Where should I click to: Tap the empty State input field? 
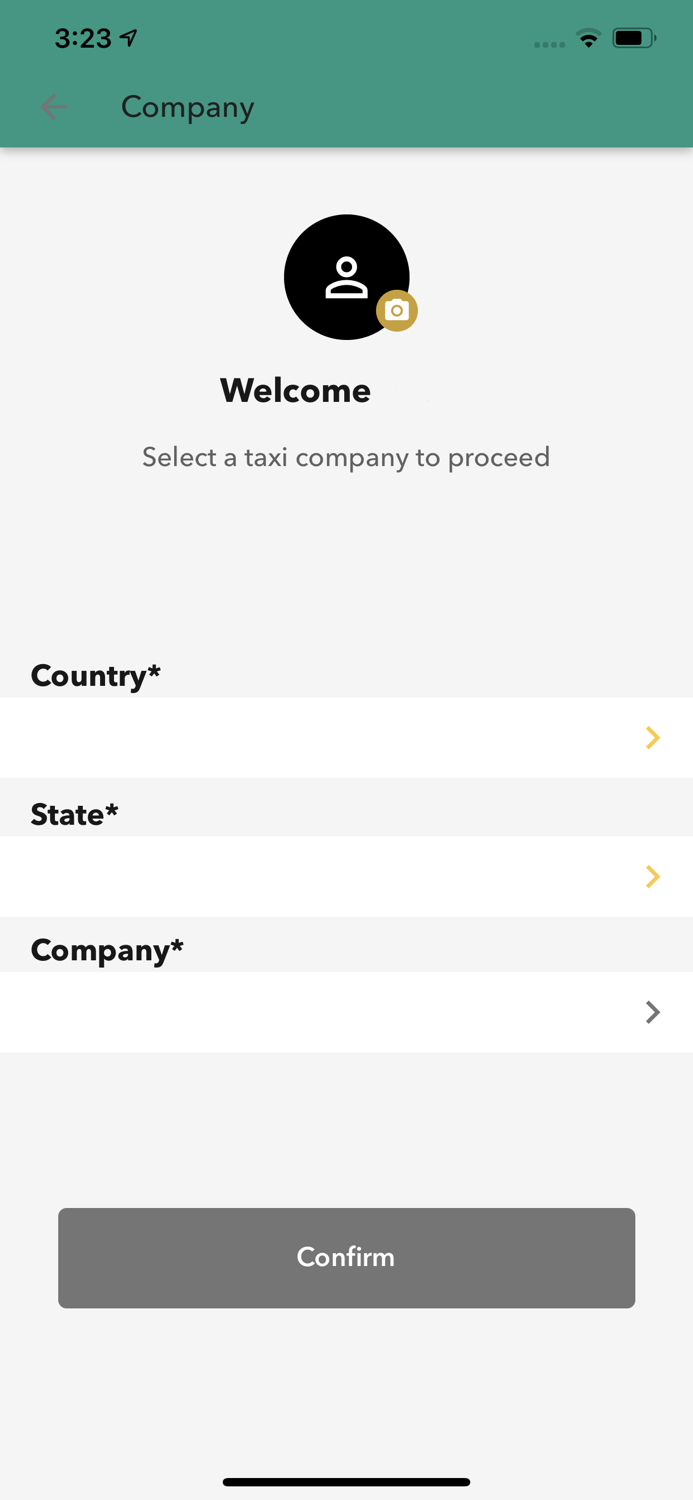tap(300, 877)
